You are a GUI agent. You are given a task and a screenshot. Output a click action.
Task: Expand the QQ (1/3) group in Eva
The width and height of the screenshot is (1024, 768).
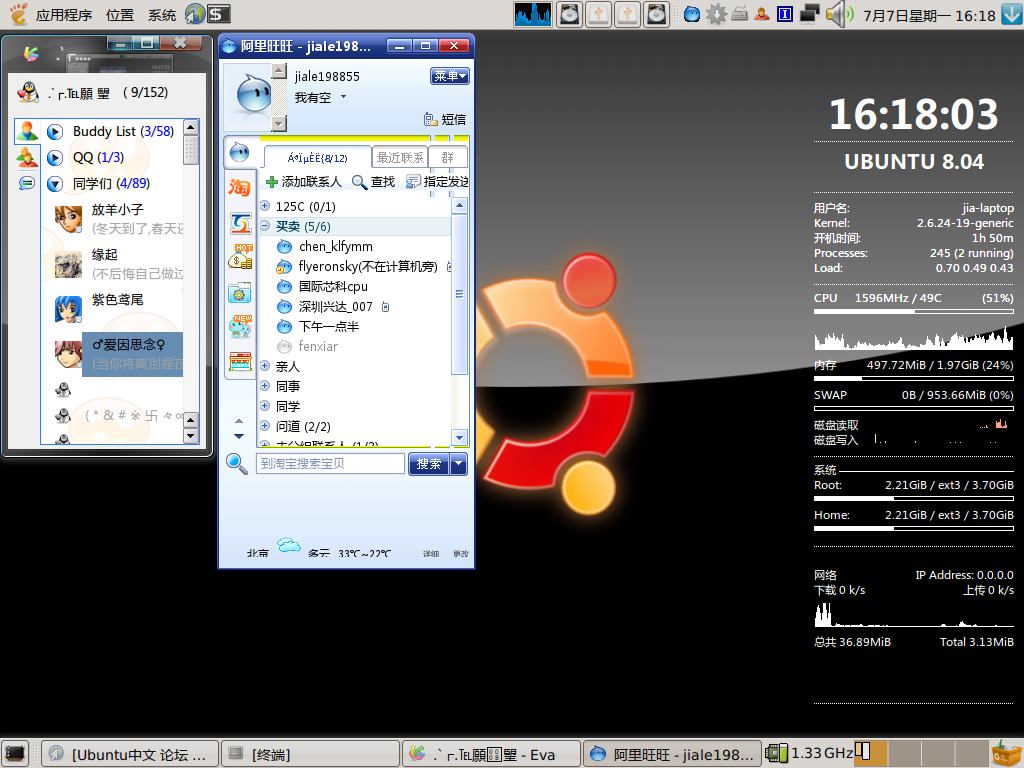[55, 158]
